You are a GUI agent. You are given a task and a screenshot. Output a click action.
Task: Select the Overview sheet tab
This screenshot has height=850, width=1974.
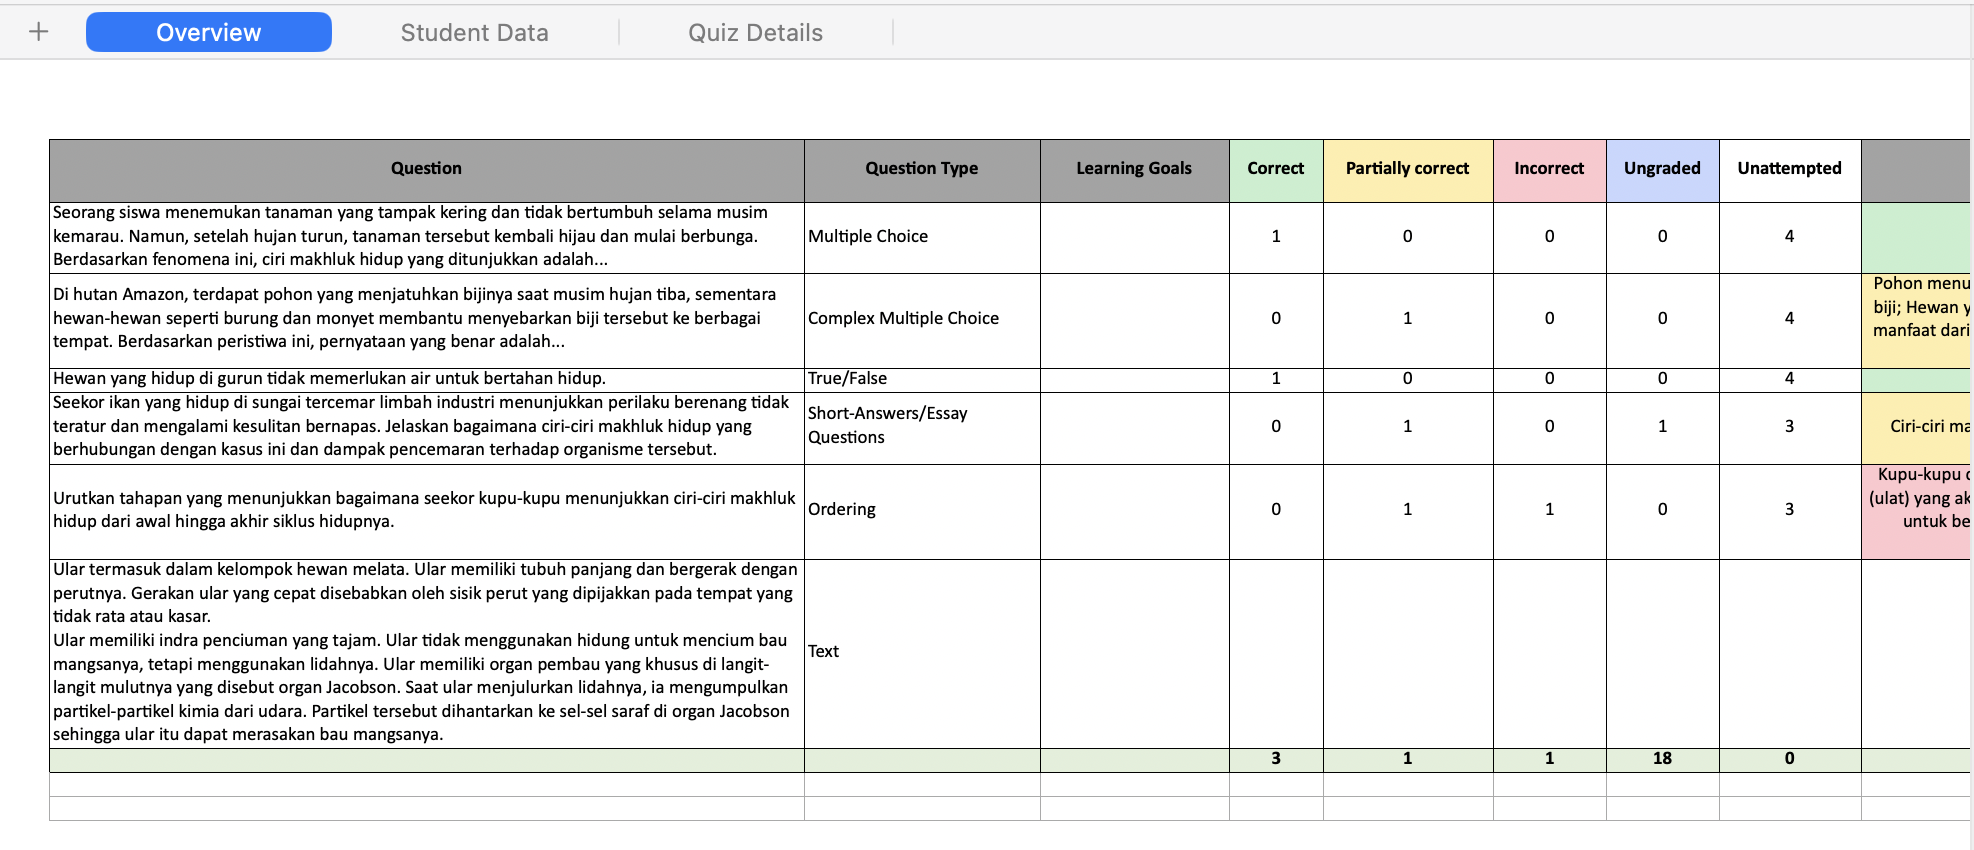209,33
